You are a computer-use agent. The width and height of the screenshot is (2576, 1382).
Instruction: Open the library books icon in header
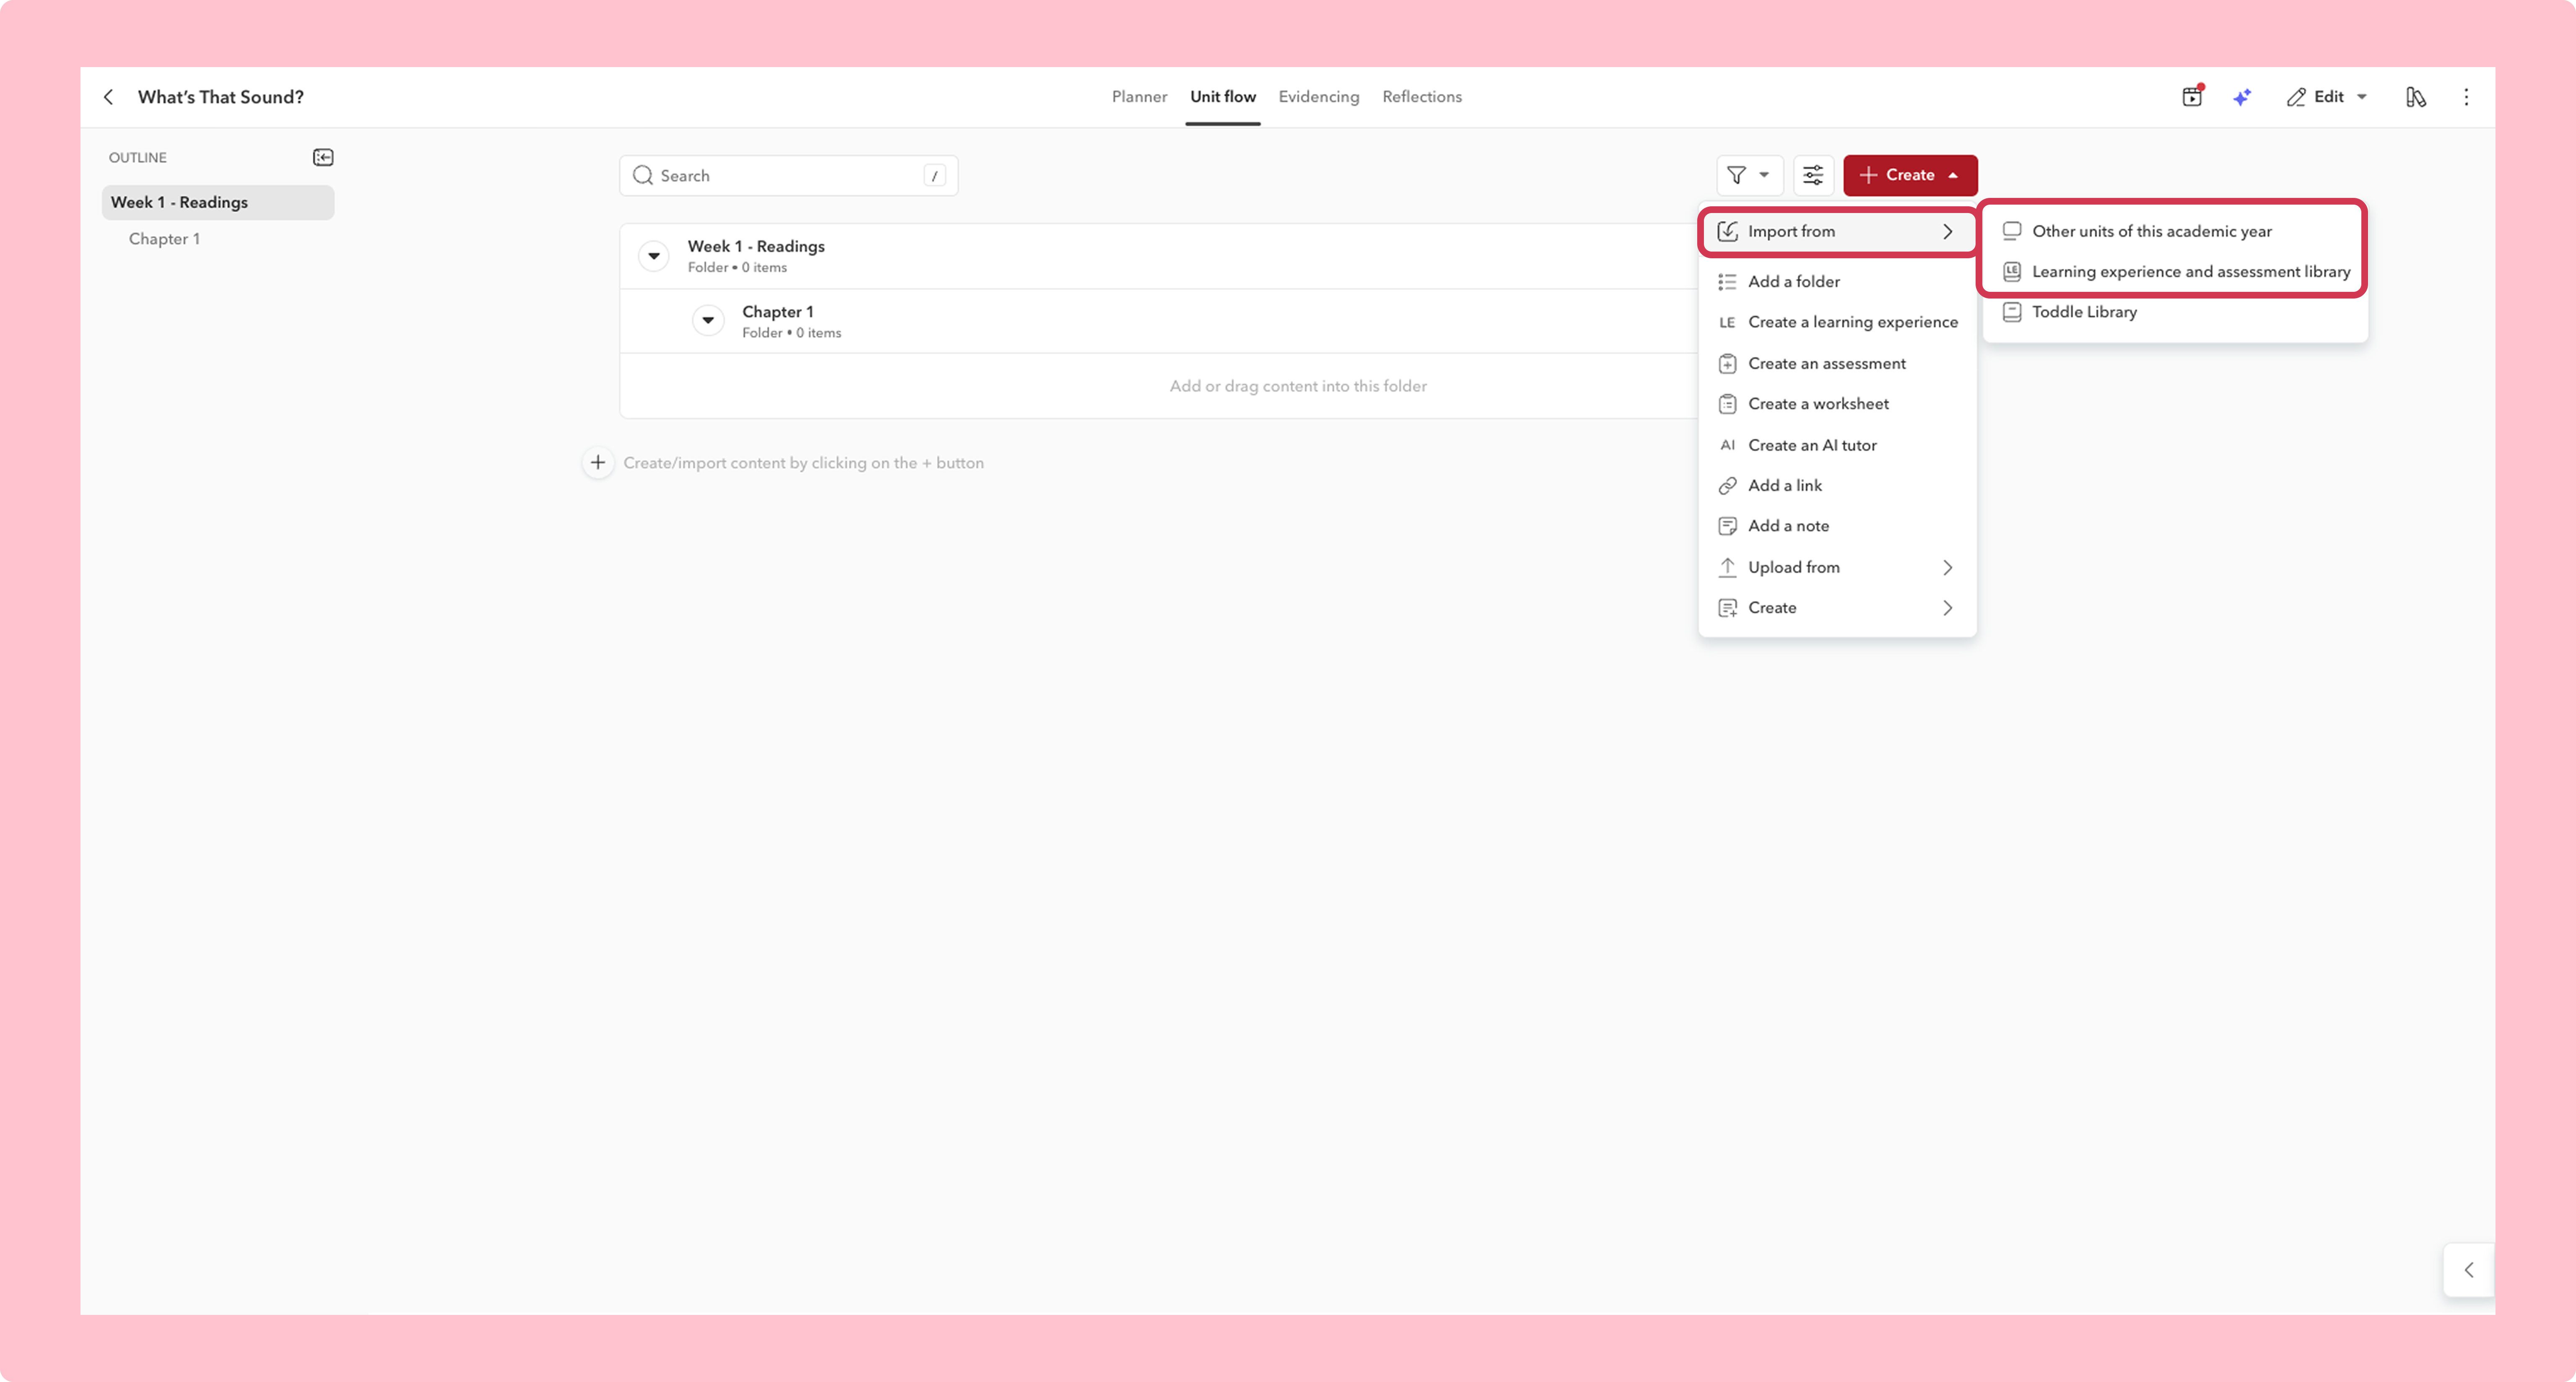2416,97
